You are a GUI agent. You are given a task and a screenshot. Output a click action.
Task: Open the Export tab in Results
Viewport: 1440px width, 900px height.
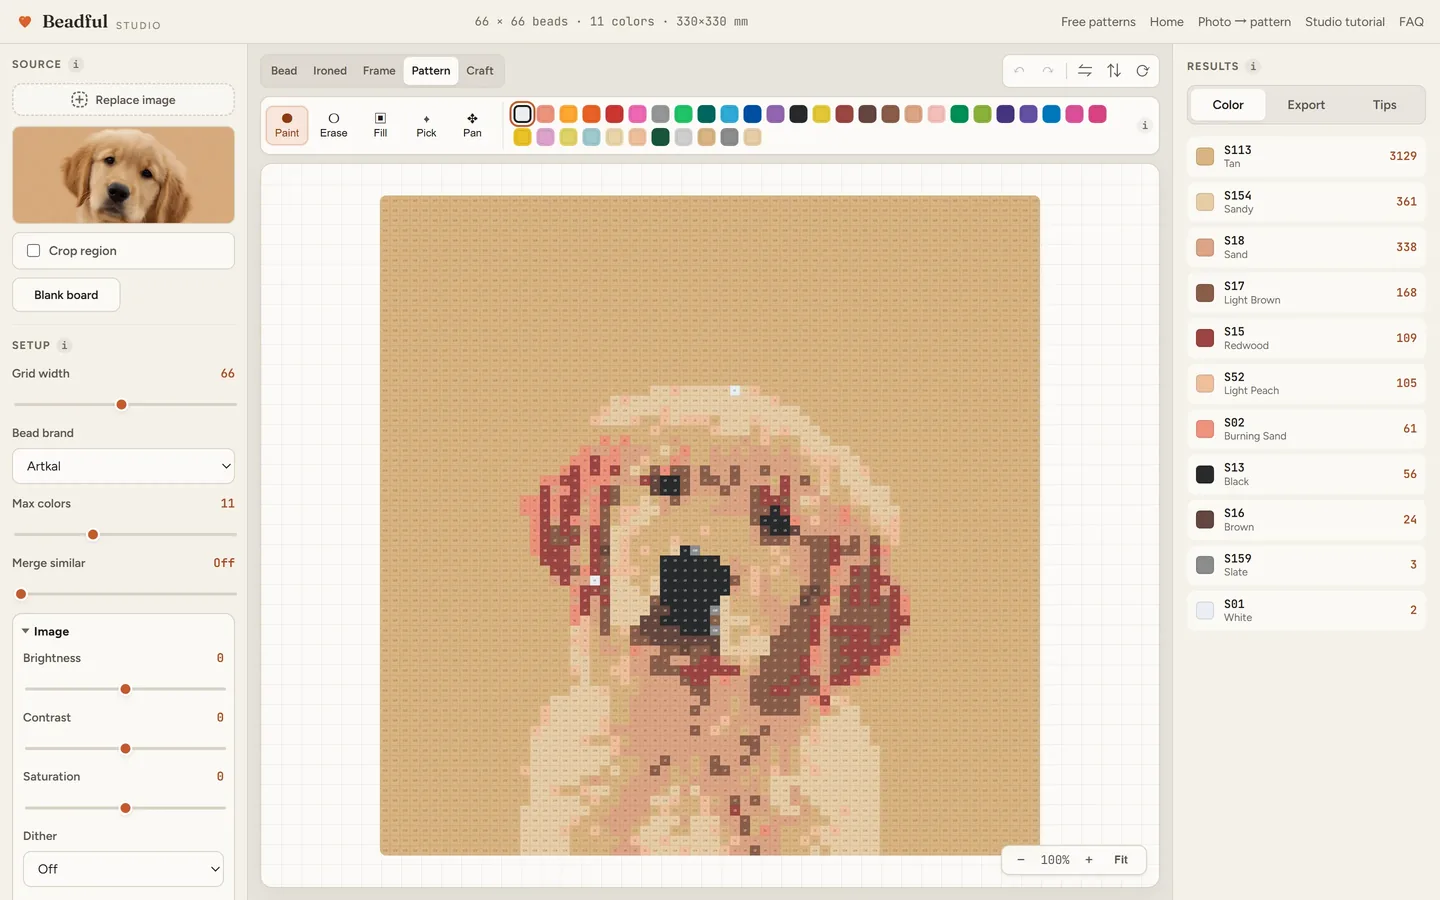(1306, 105)
